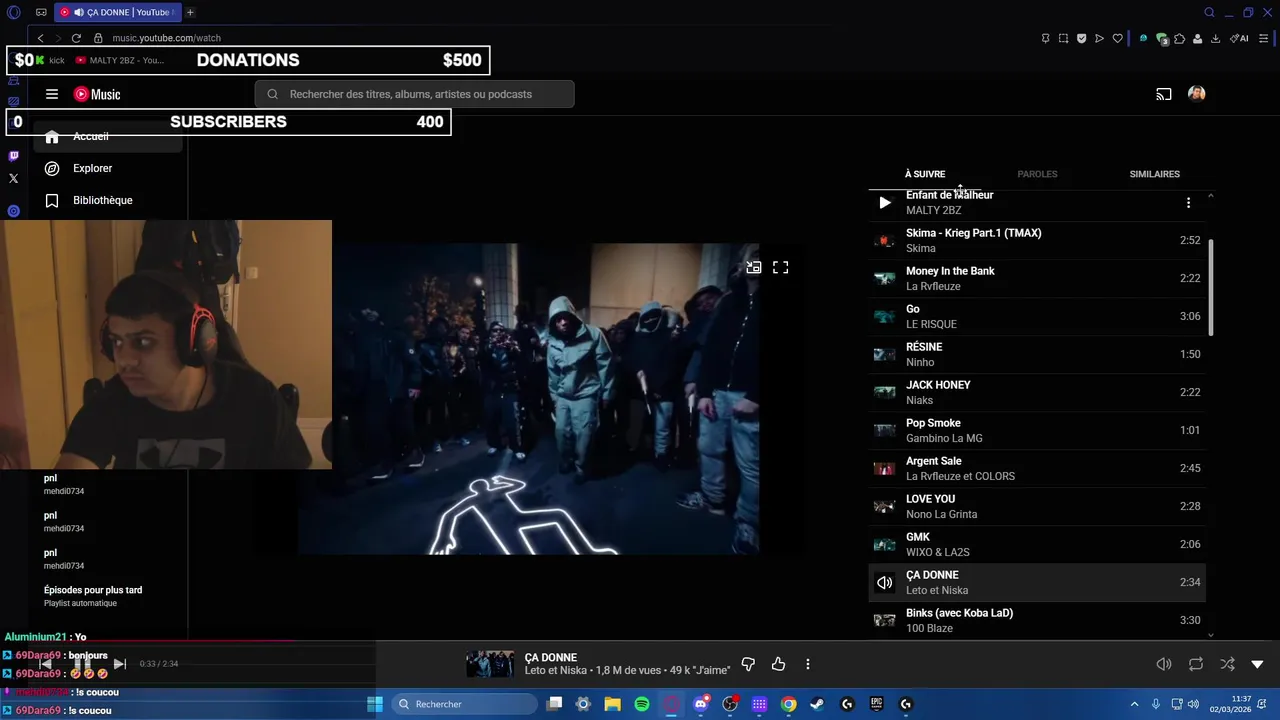Open the Windows Start menu

[x=375, y=704]
